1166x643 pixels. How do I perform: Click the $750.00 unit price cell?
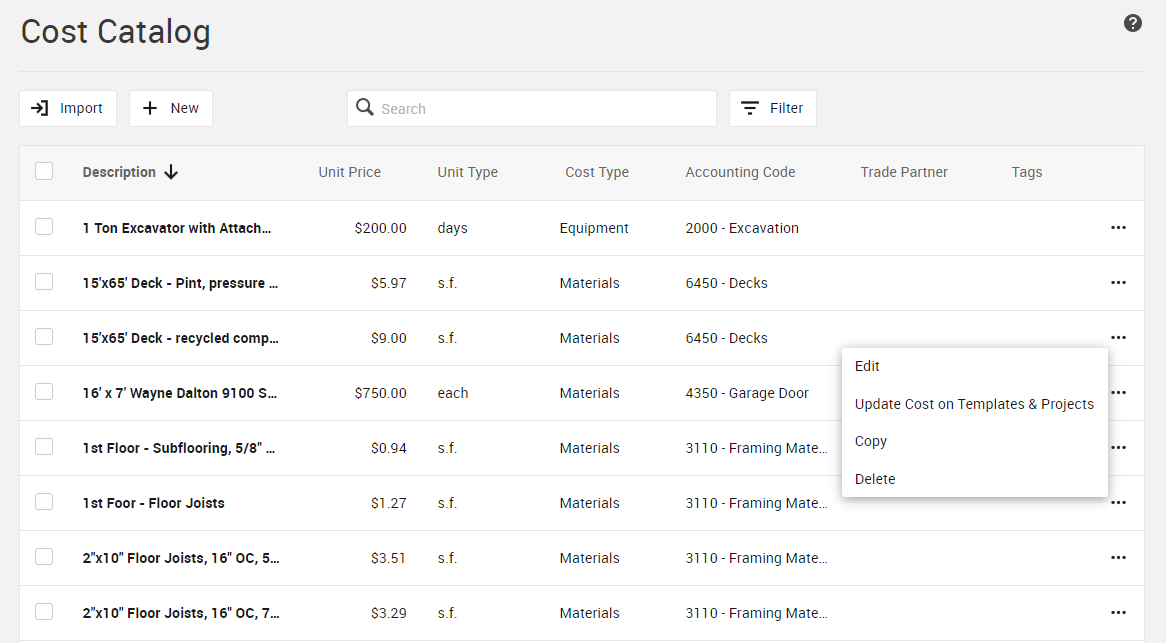pyautogui.click(x=380, y=393)
